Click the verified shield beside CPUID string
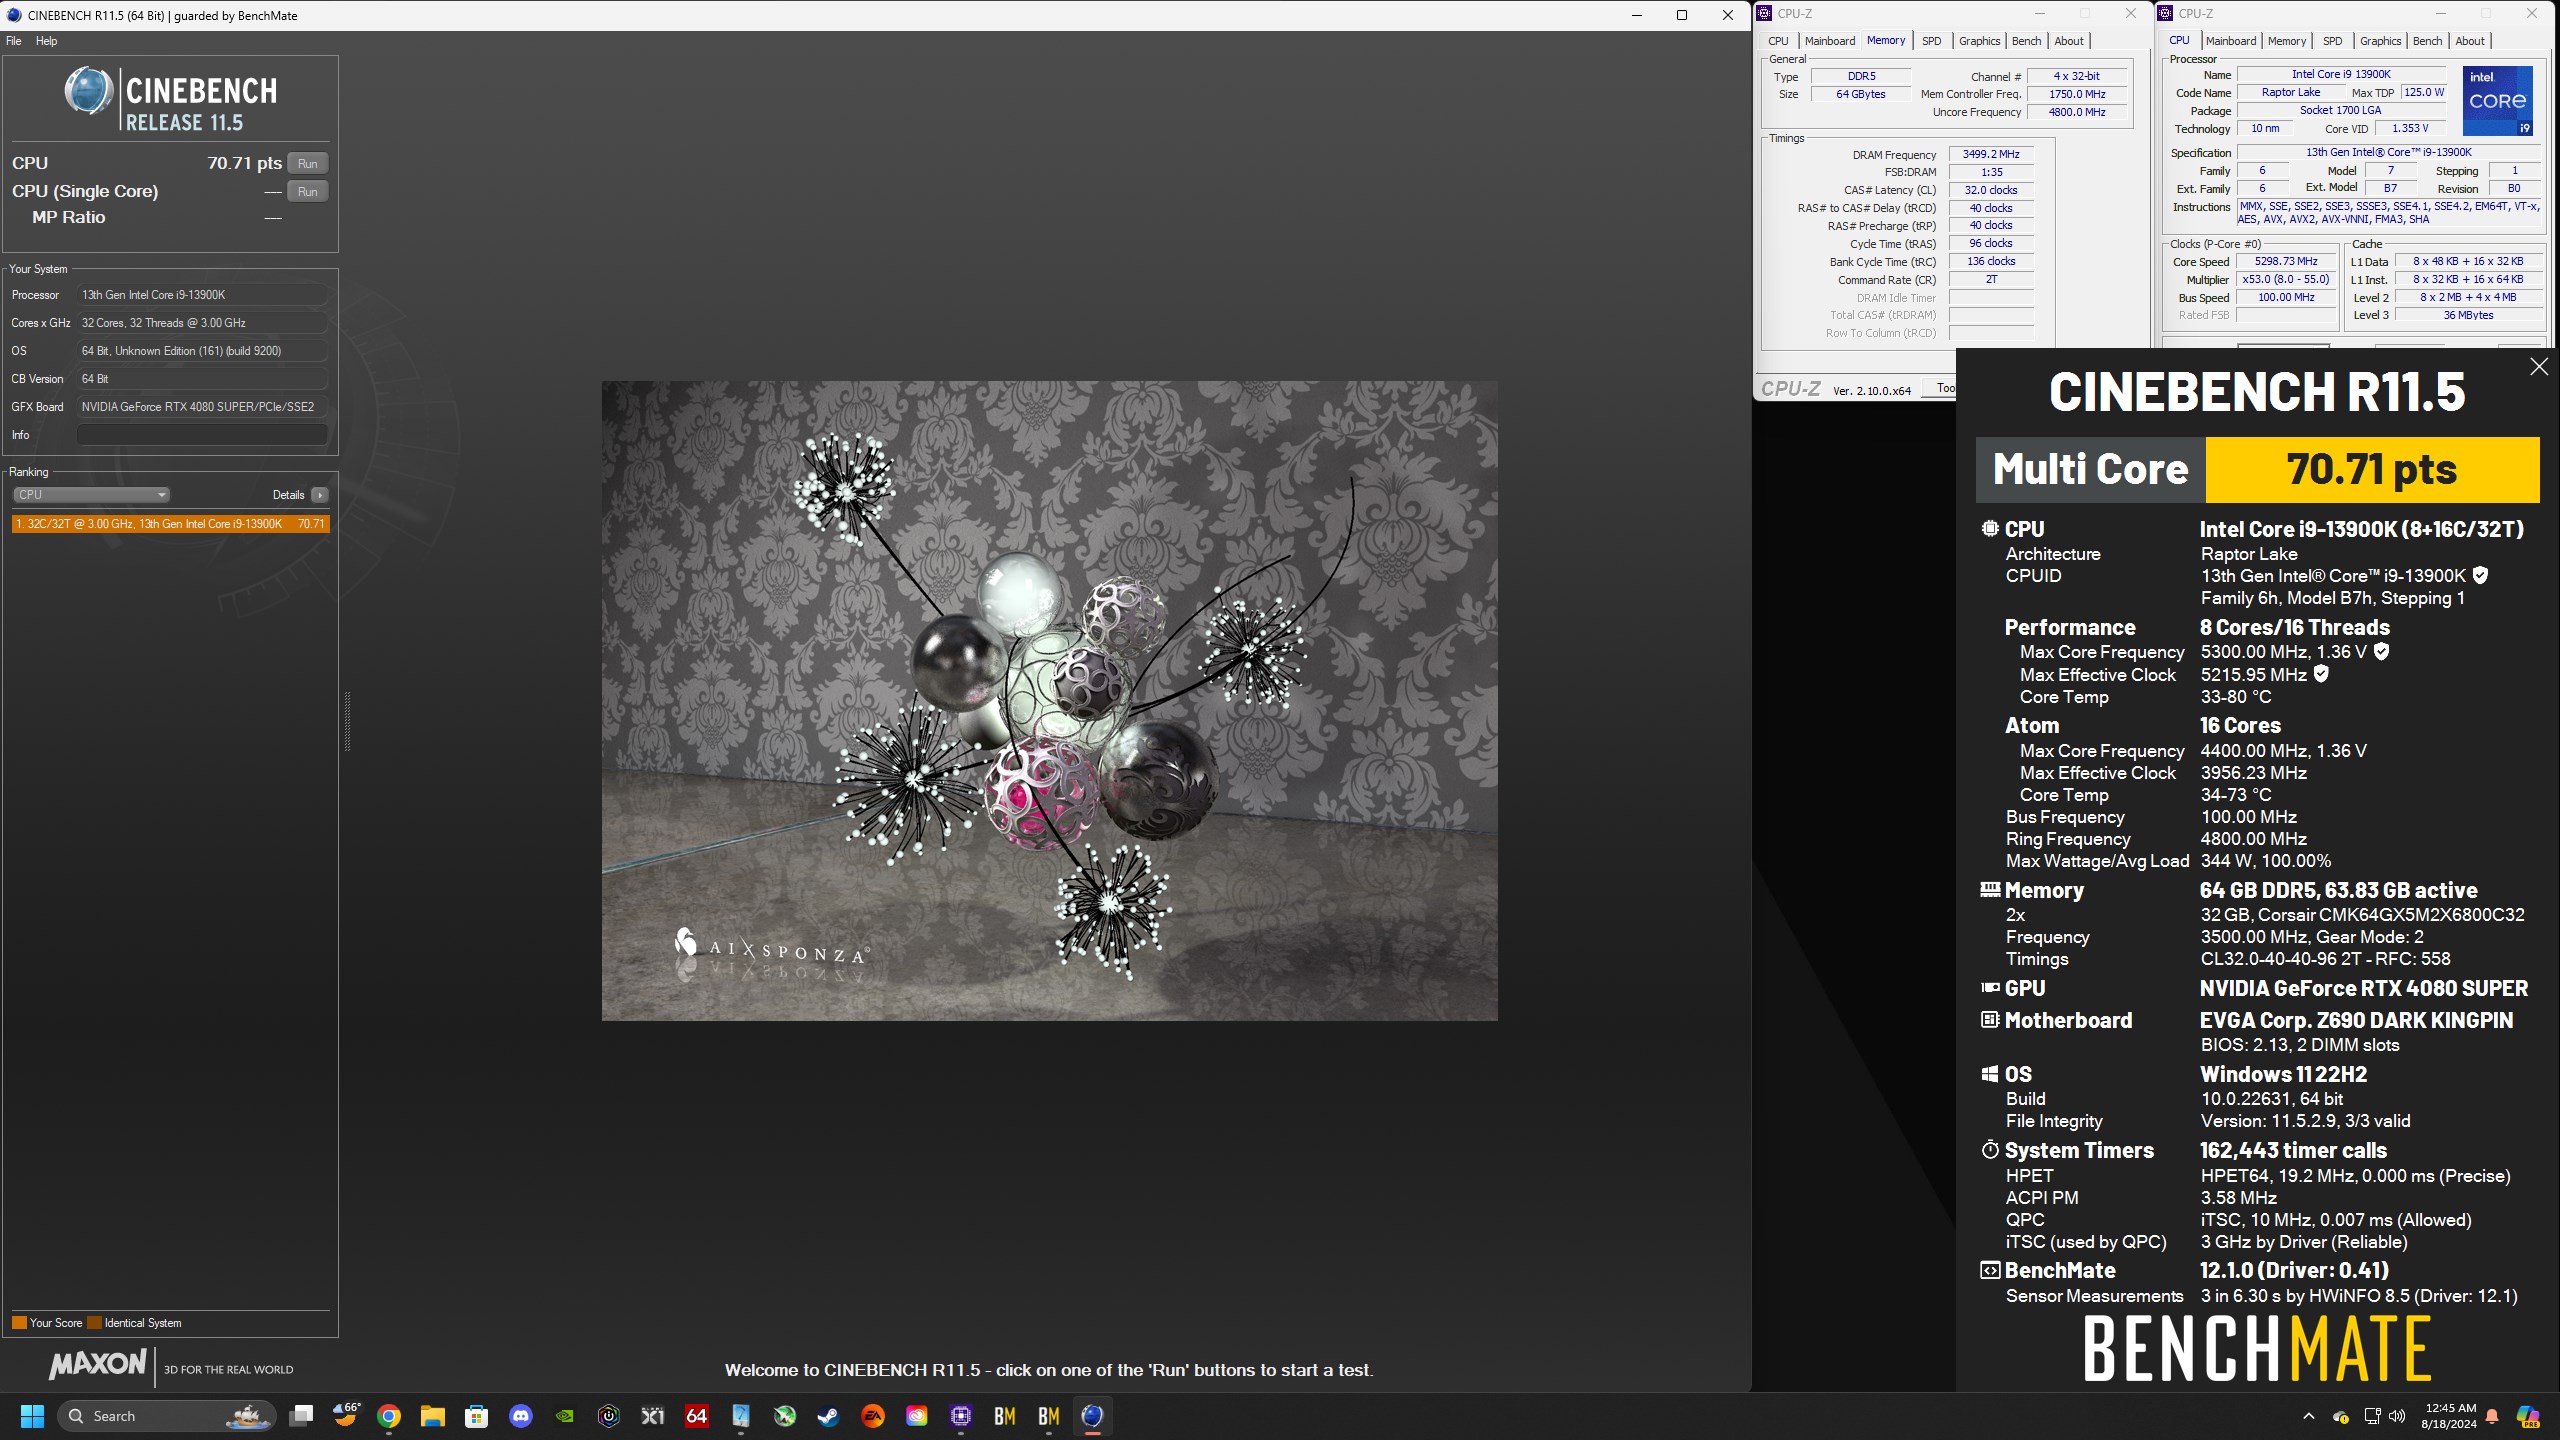The image size is (2560, 1440). pos(2480,575)
